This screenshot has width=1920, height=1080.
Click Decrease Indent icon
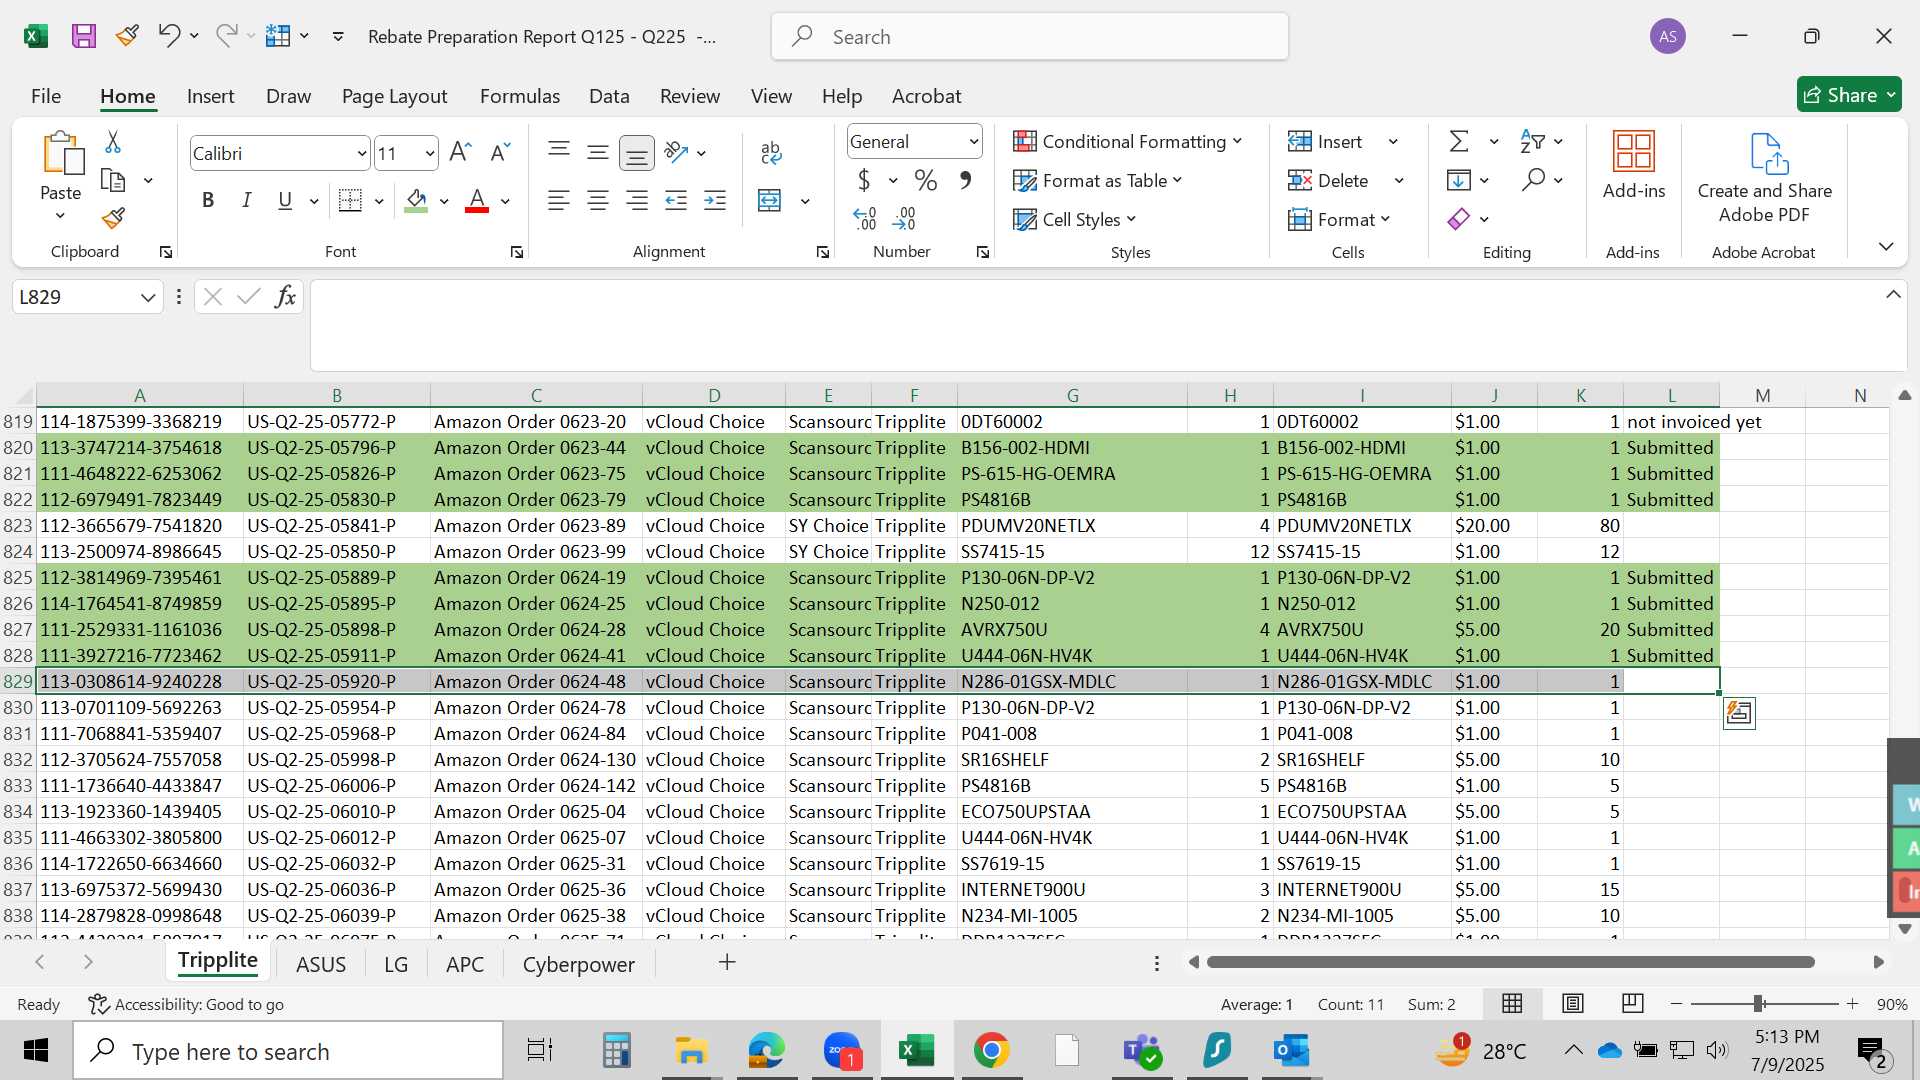[676, 201]
